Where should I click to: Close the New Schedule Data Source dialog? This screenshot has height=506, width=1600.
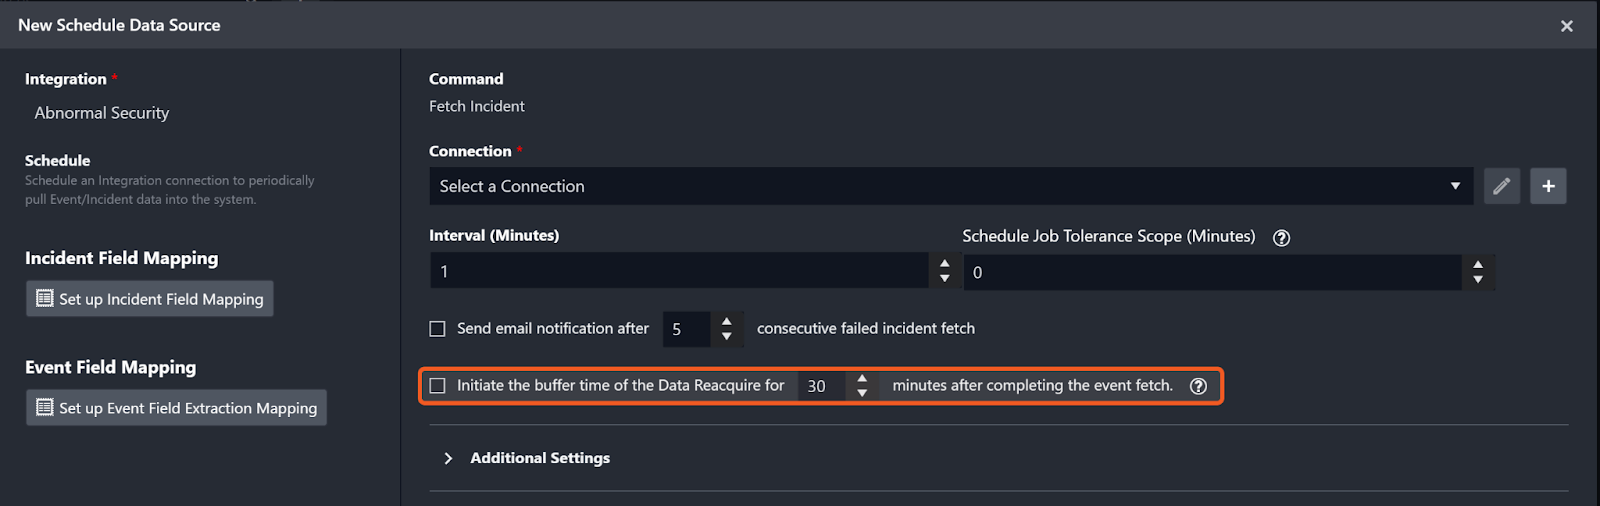tap(1567, 26)
